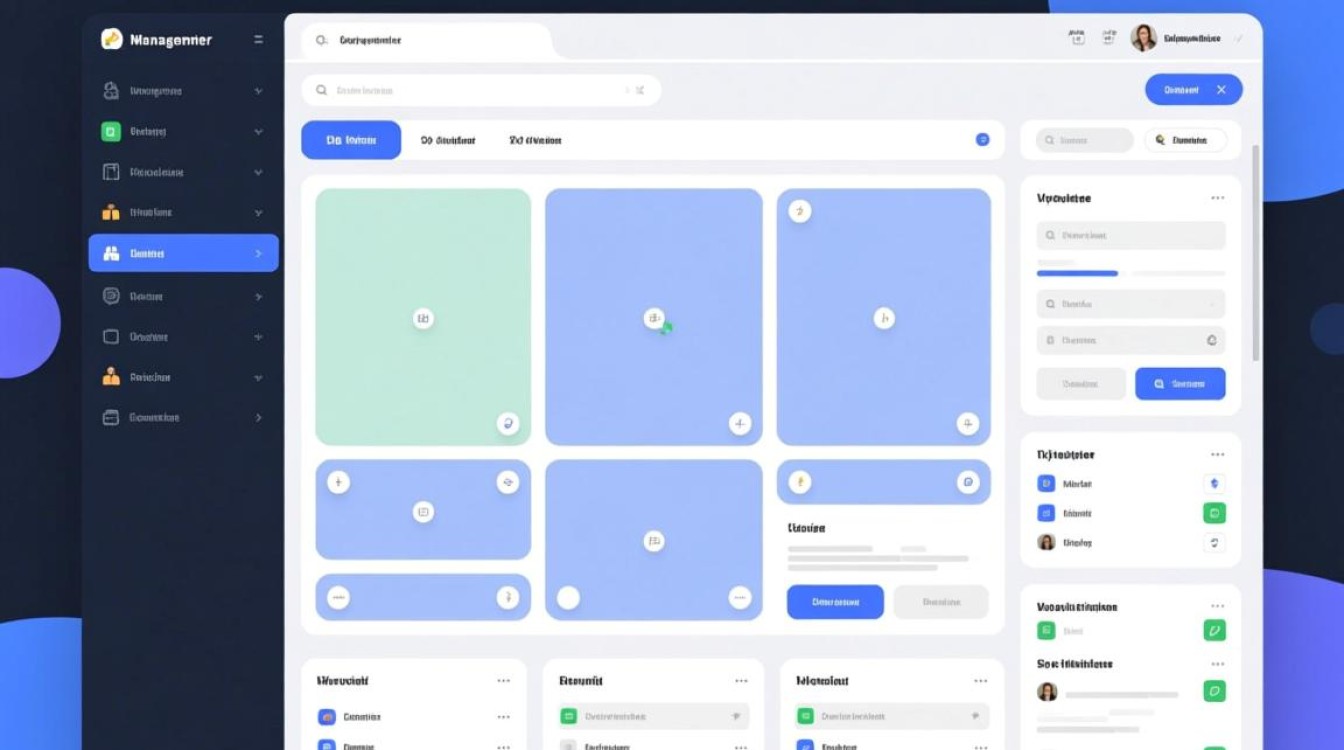Viewport: 1344px width, 750px height.
Task: Click the yellow key logo beside Managenner
Action: (x=111, y=39)
